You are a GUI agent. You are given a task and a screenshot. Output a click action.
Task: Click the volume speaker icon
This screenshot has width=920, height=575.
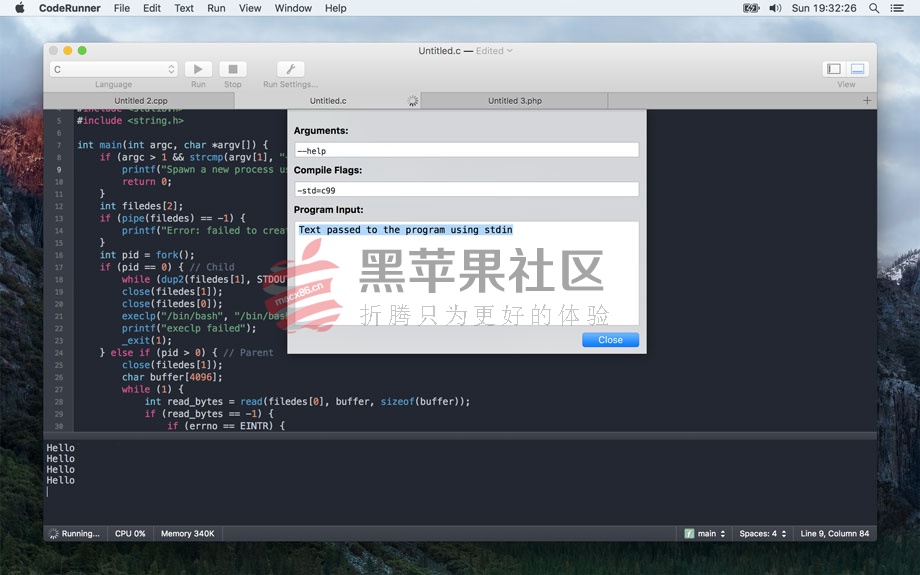775,8
